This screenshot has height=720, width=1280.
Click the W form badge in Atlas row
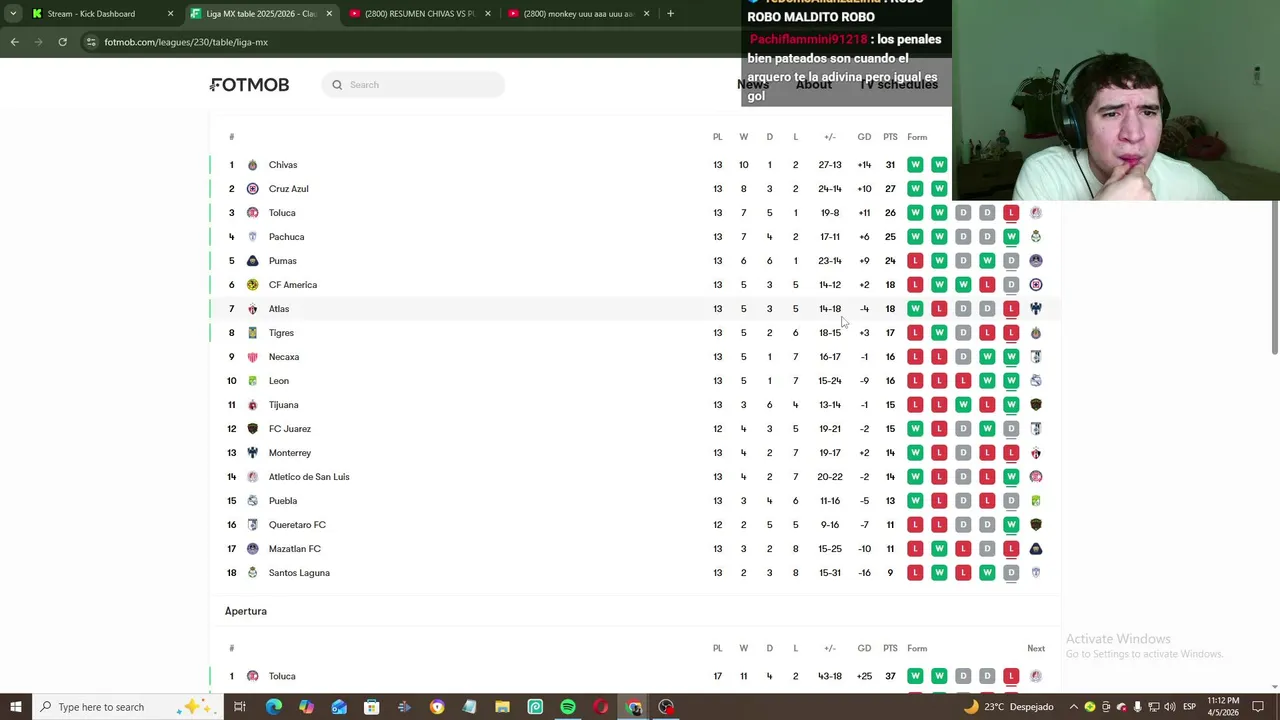click(915, 309)
